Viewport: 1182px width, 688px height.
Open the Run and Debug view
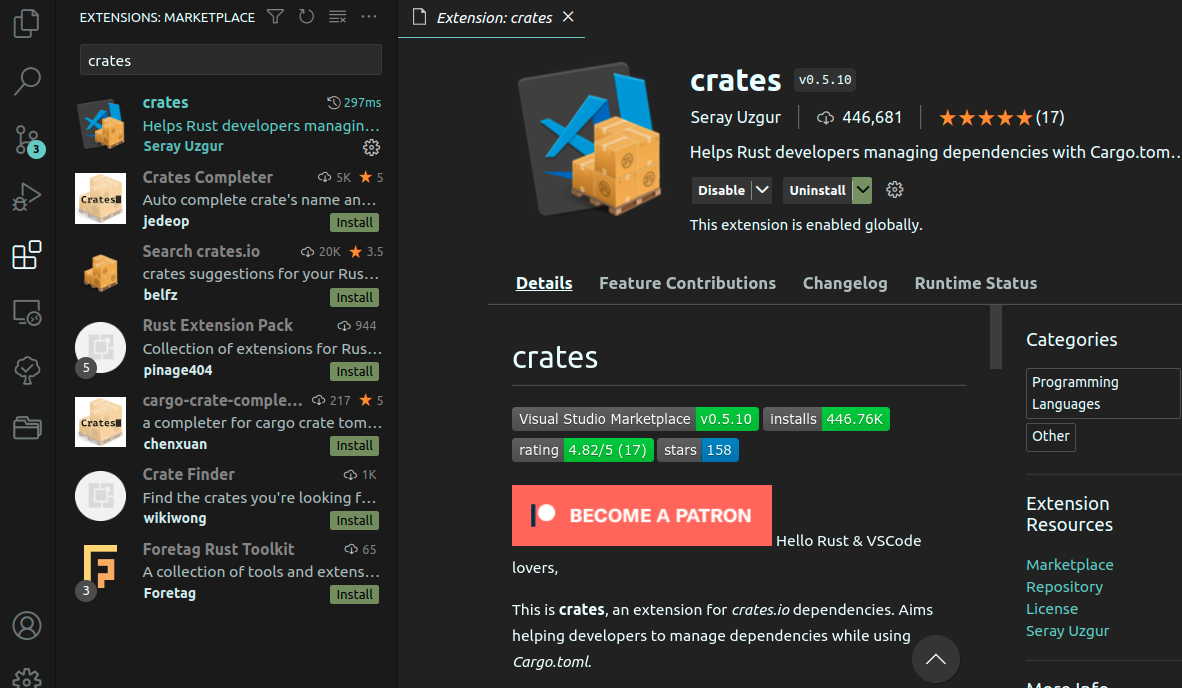[27, 197]
